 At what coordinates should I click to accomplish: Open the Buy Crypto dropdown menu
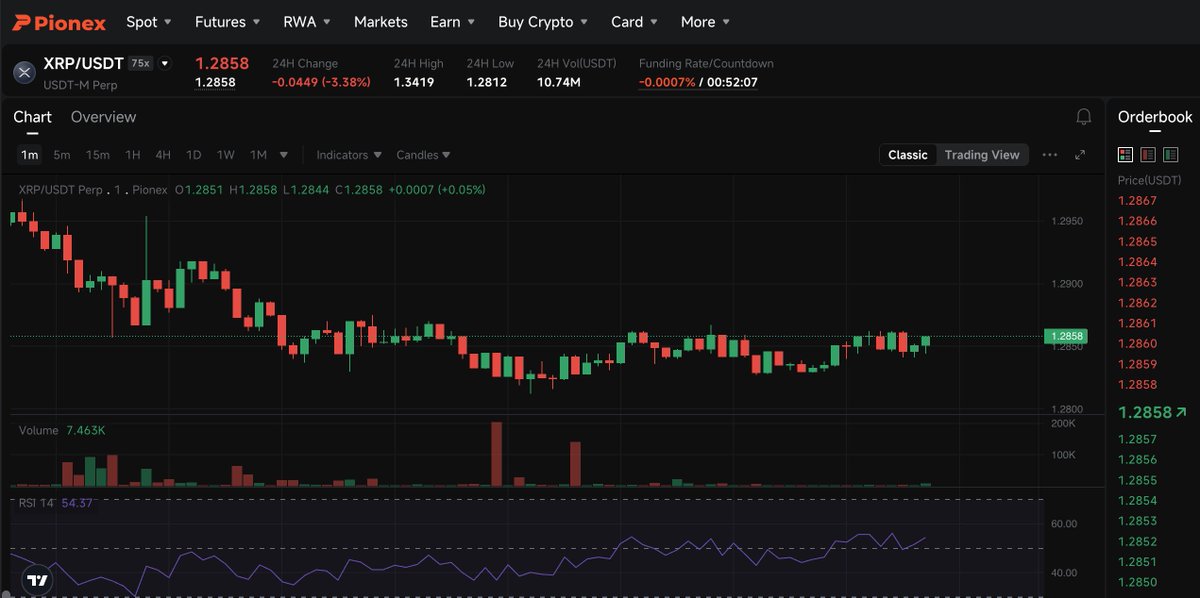pyautogui.click(x=543, y=21)
